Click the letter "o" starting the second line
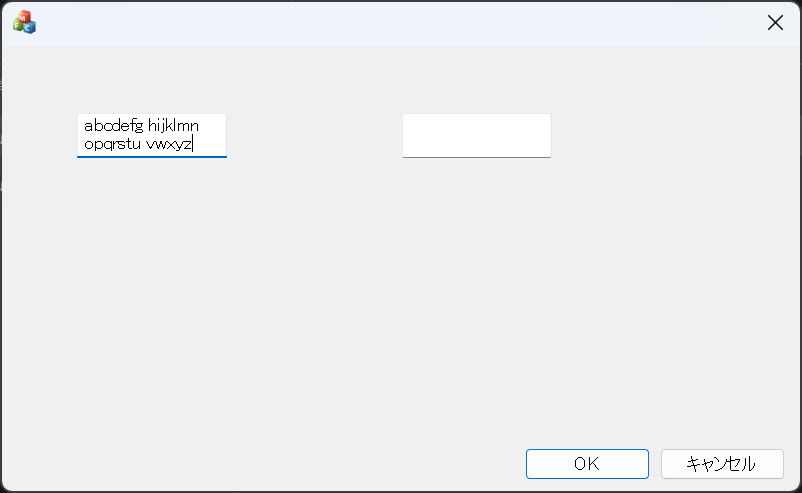This screenshot has height=493, width=802. pyautogui.click(x=89, y=144)
